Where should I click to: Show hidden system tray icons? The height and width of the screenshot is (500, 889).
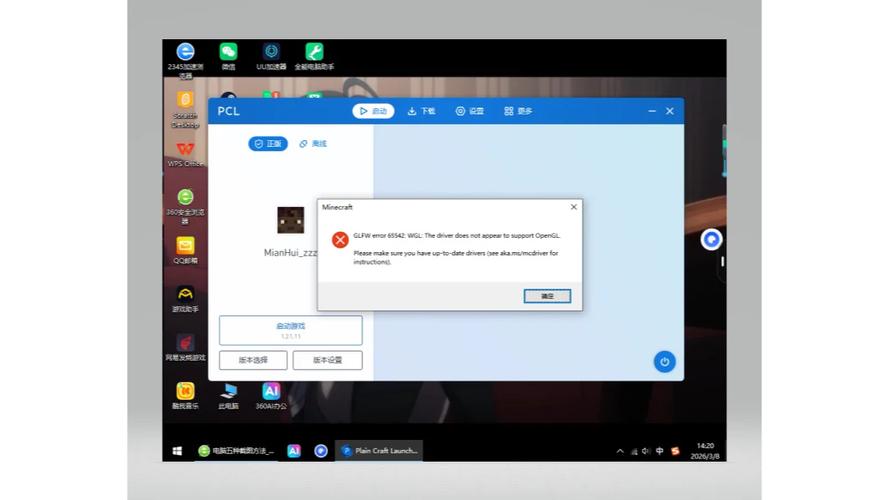pyautogui.click(x=620, y=451)
